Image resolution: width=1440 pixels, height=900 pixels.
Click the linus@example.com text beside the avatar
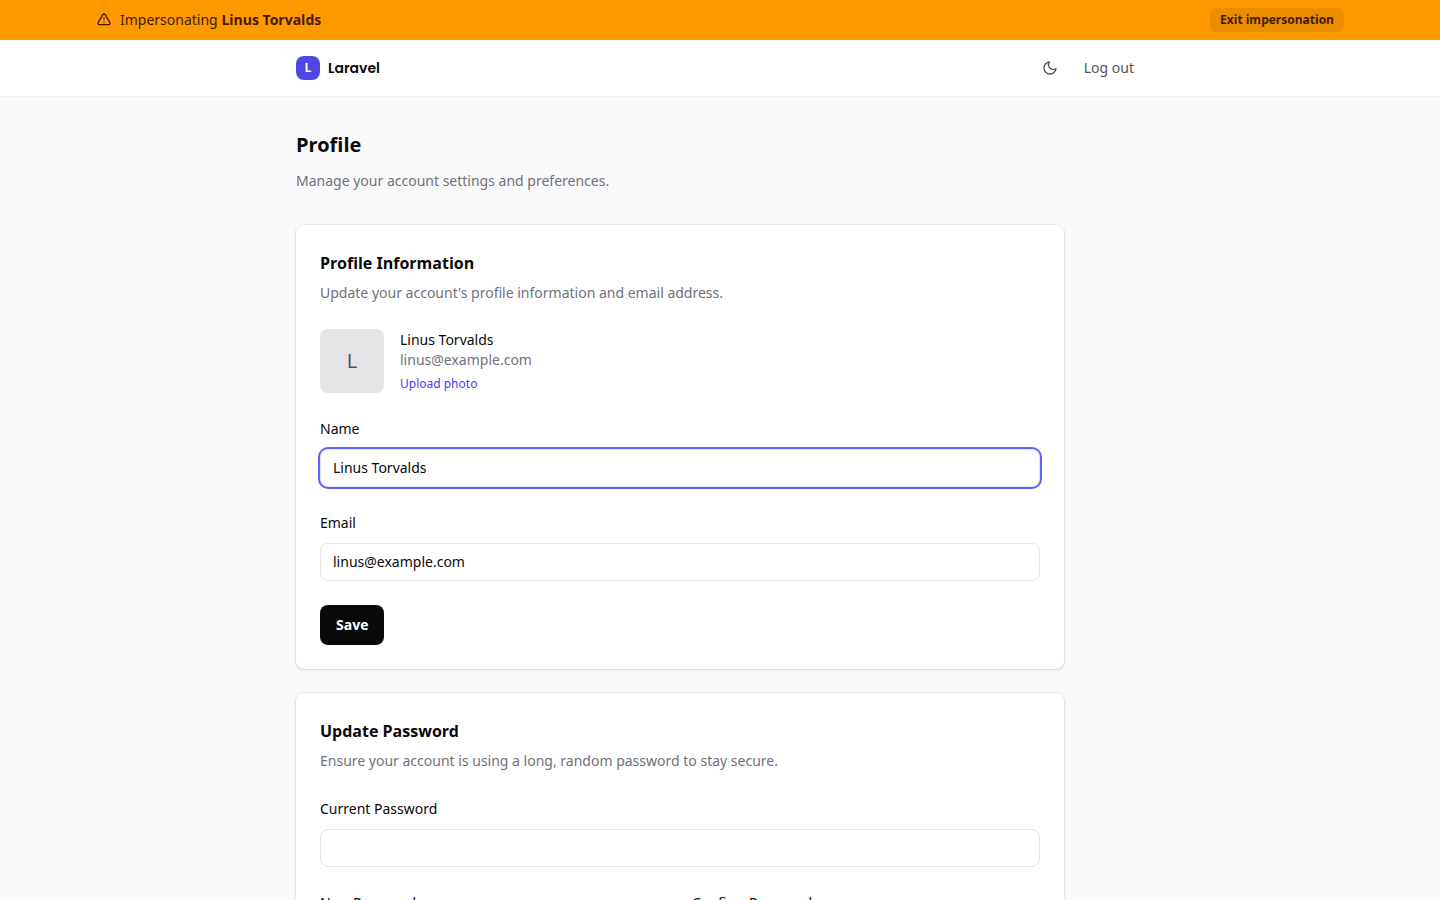pyautogui.click(x=466, y=360)
